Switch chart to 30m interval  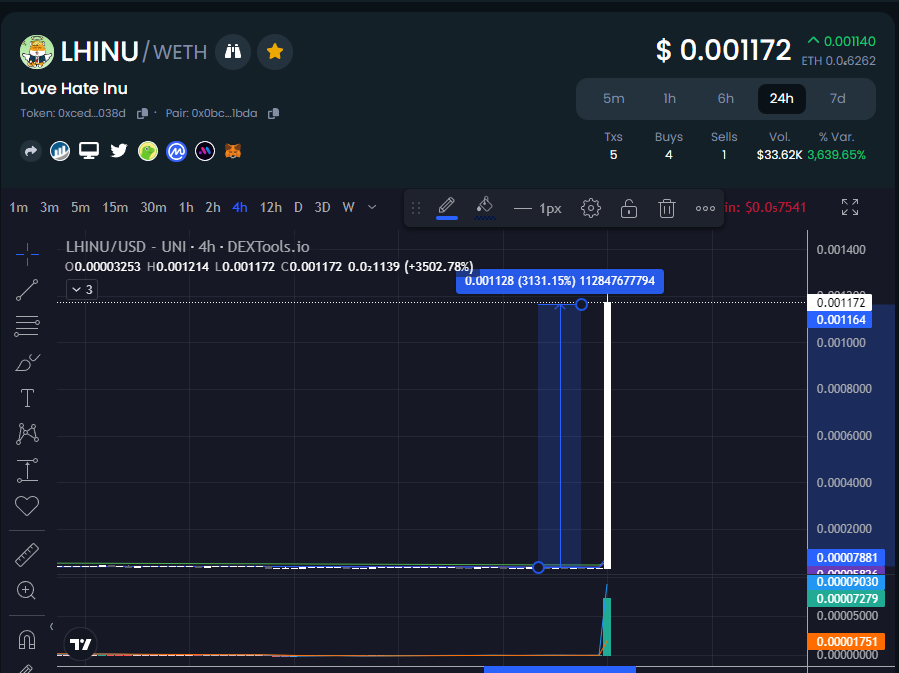[x=154, y=208]
